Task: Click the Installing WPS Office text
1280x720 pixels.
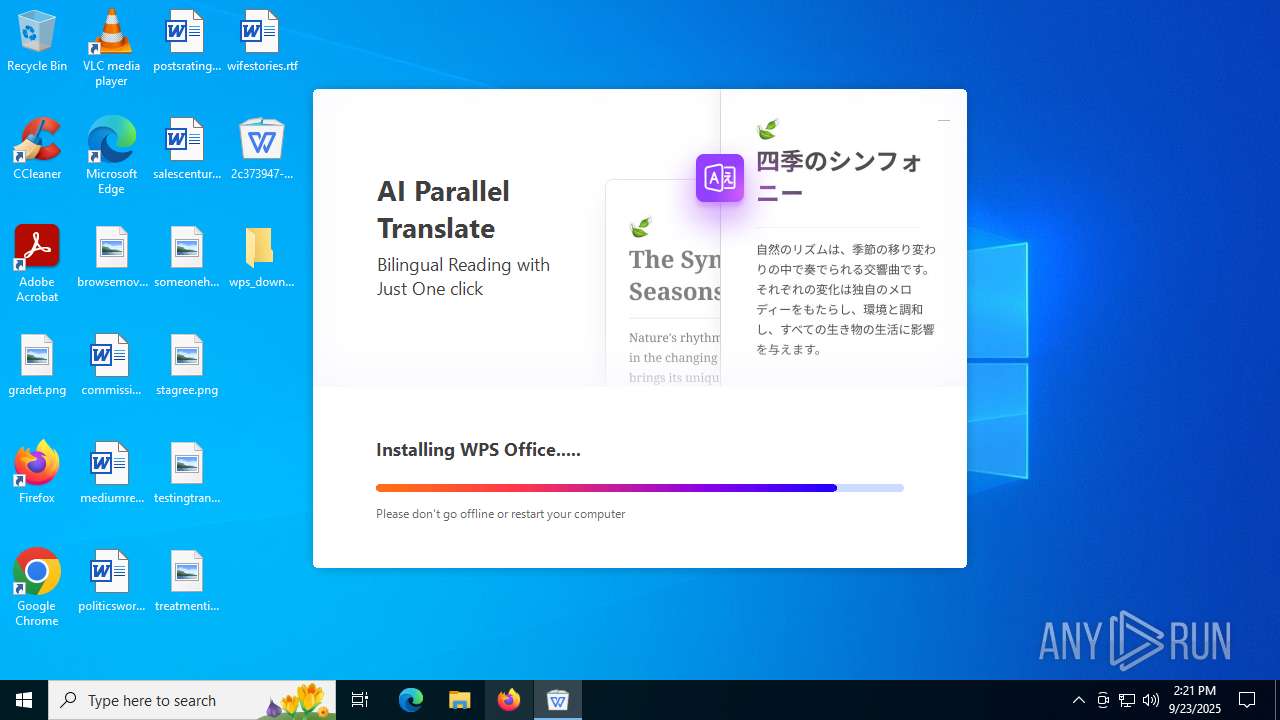Action: pos(478,450)
